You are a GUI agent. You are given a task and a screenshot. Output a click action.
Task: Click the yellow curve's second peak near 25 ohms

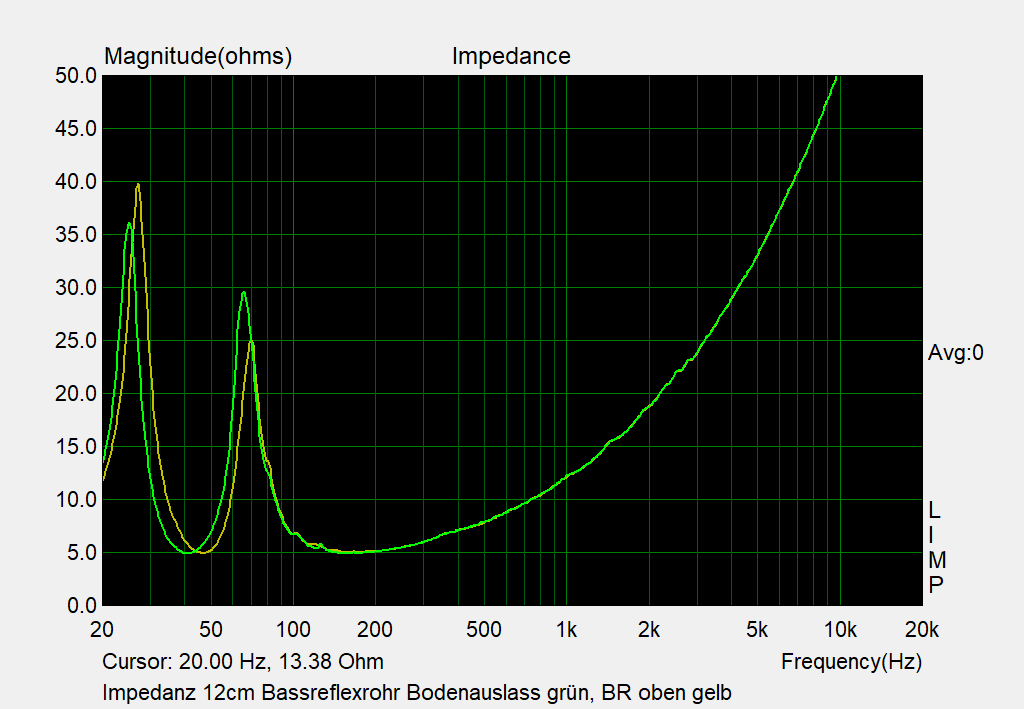click(252, 343)
